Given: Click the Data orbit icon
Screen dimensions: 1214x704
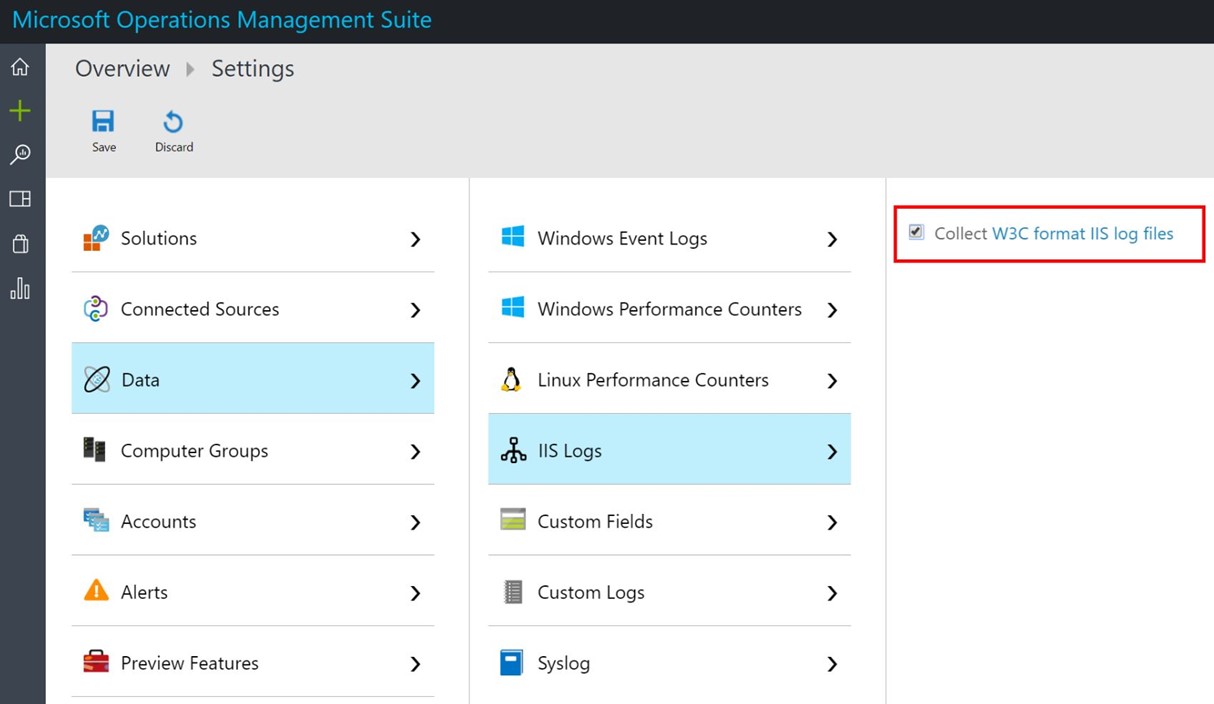Looking at the screenshot, I should 96,380.
